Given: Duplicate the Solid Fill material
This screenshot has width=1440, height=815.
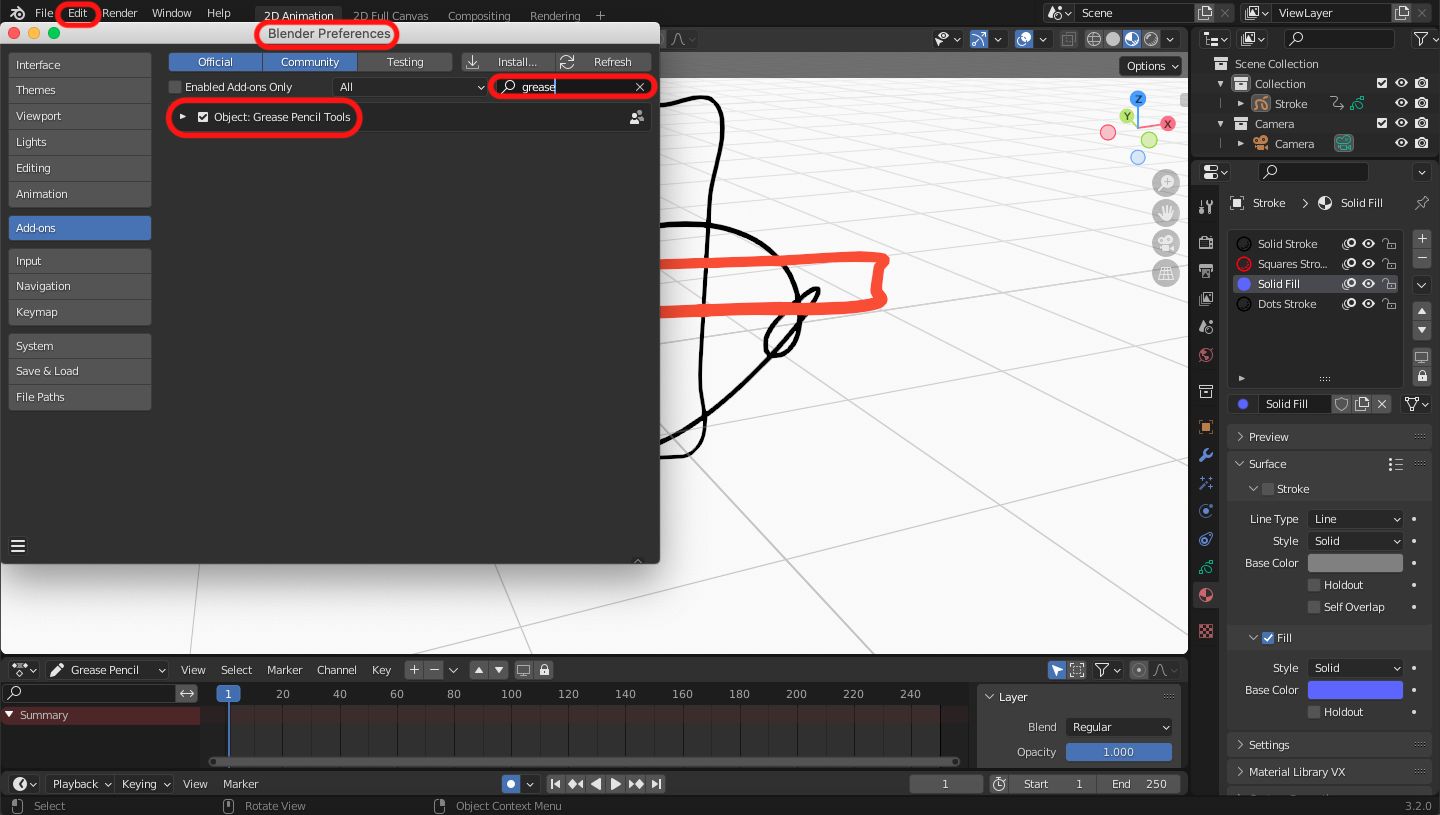Looking at the screenshot, I should tap(1362, 404).
